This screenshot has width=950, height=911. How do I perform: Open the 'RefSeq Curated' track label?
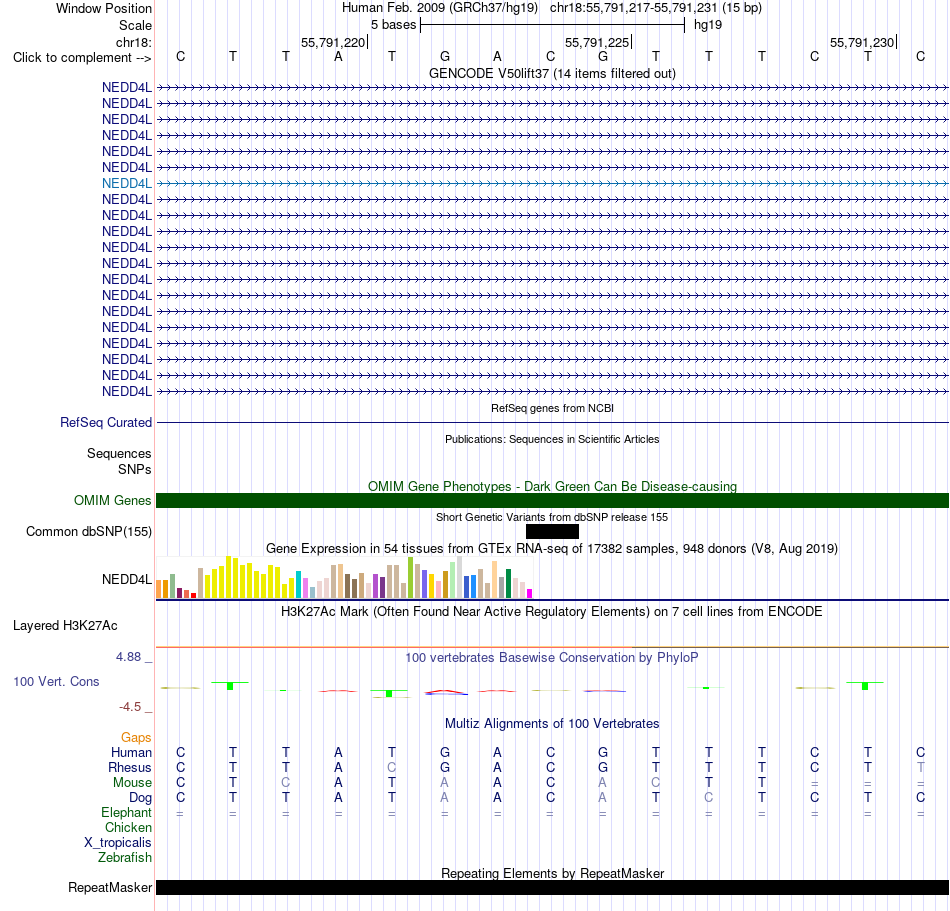tap(106, 422)
